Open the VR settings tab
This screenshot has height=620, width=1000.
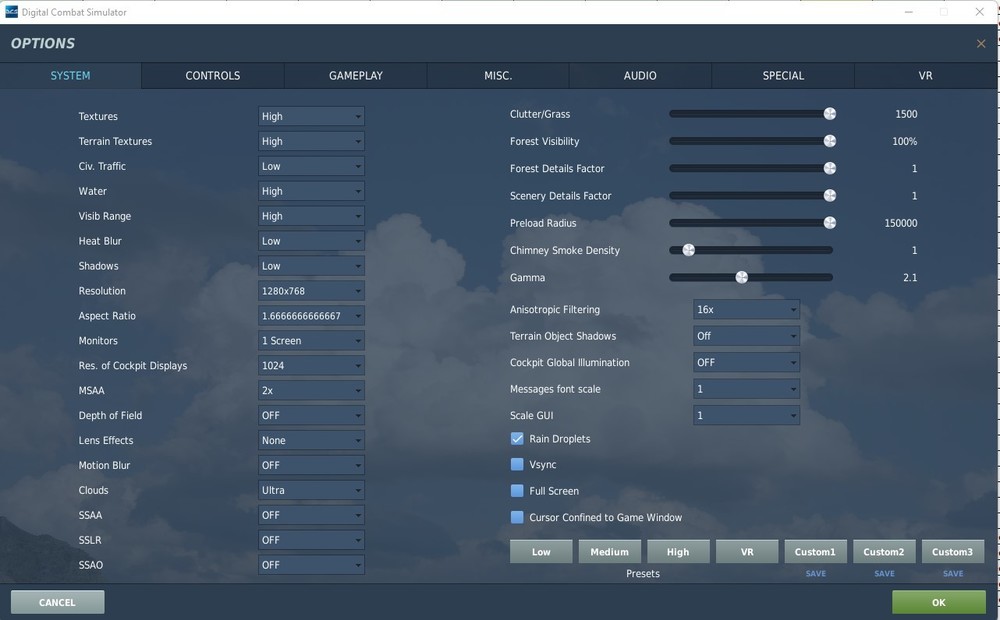(x=925, y=75)
